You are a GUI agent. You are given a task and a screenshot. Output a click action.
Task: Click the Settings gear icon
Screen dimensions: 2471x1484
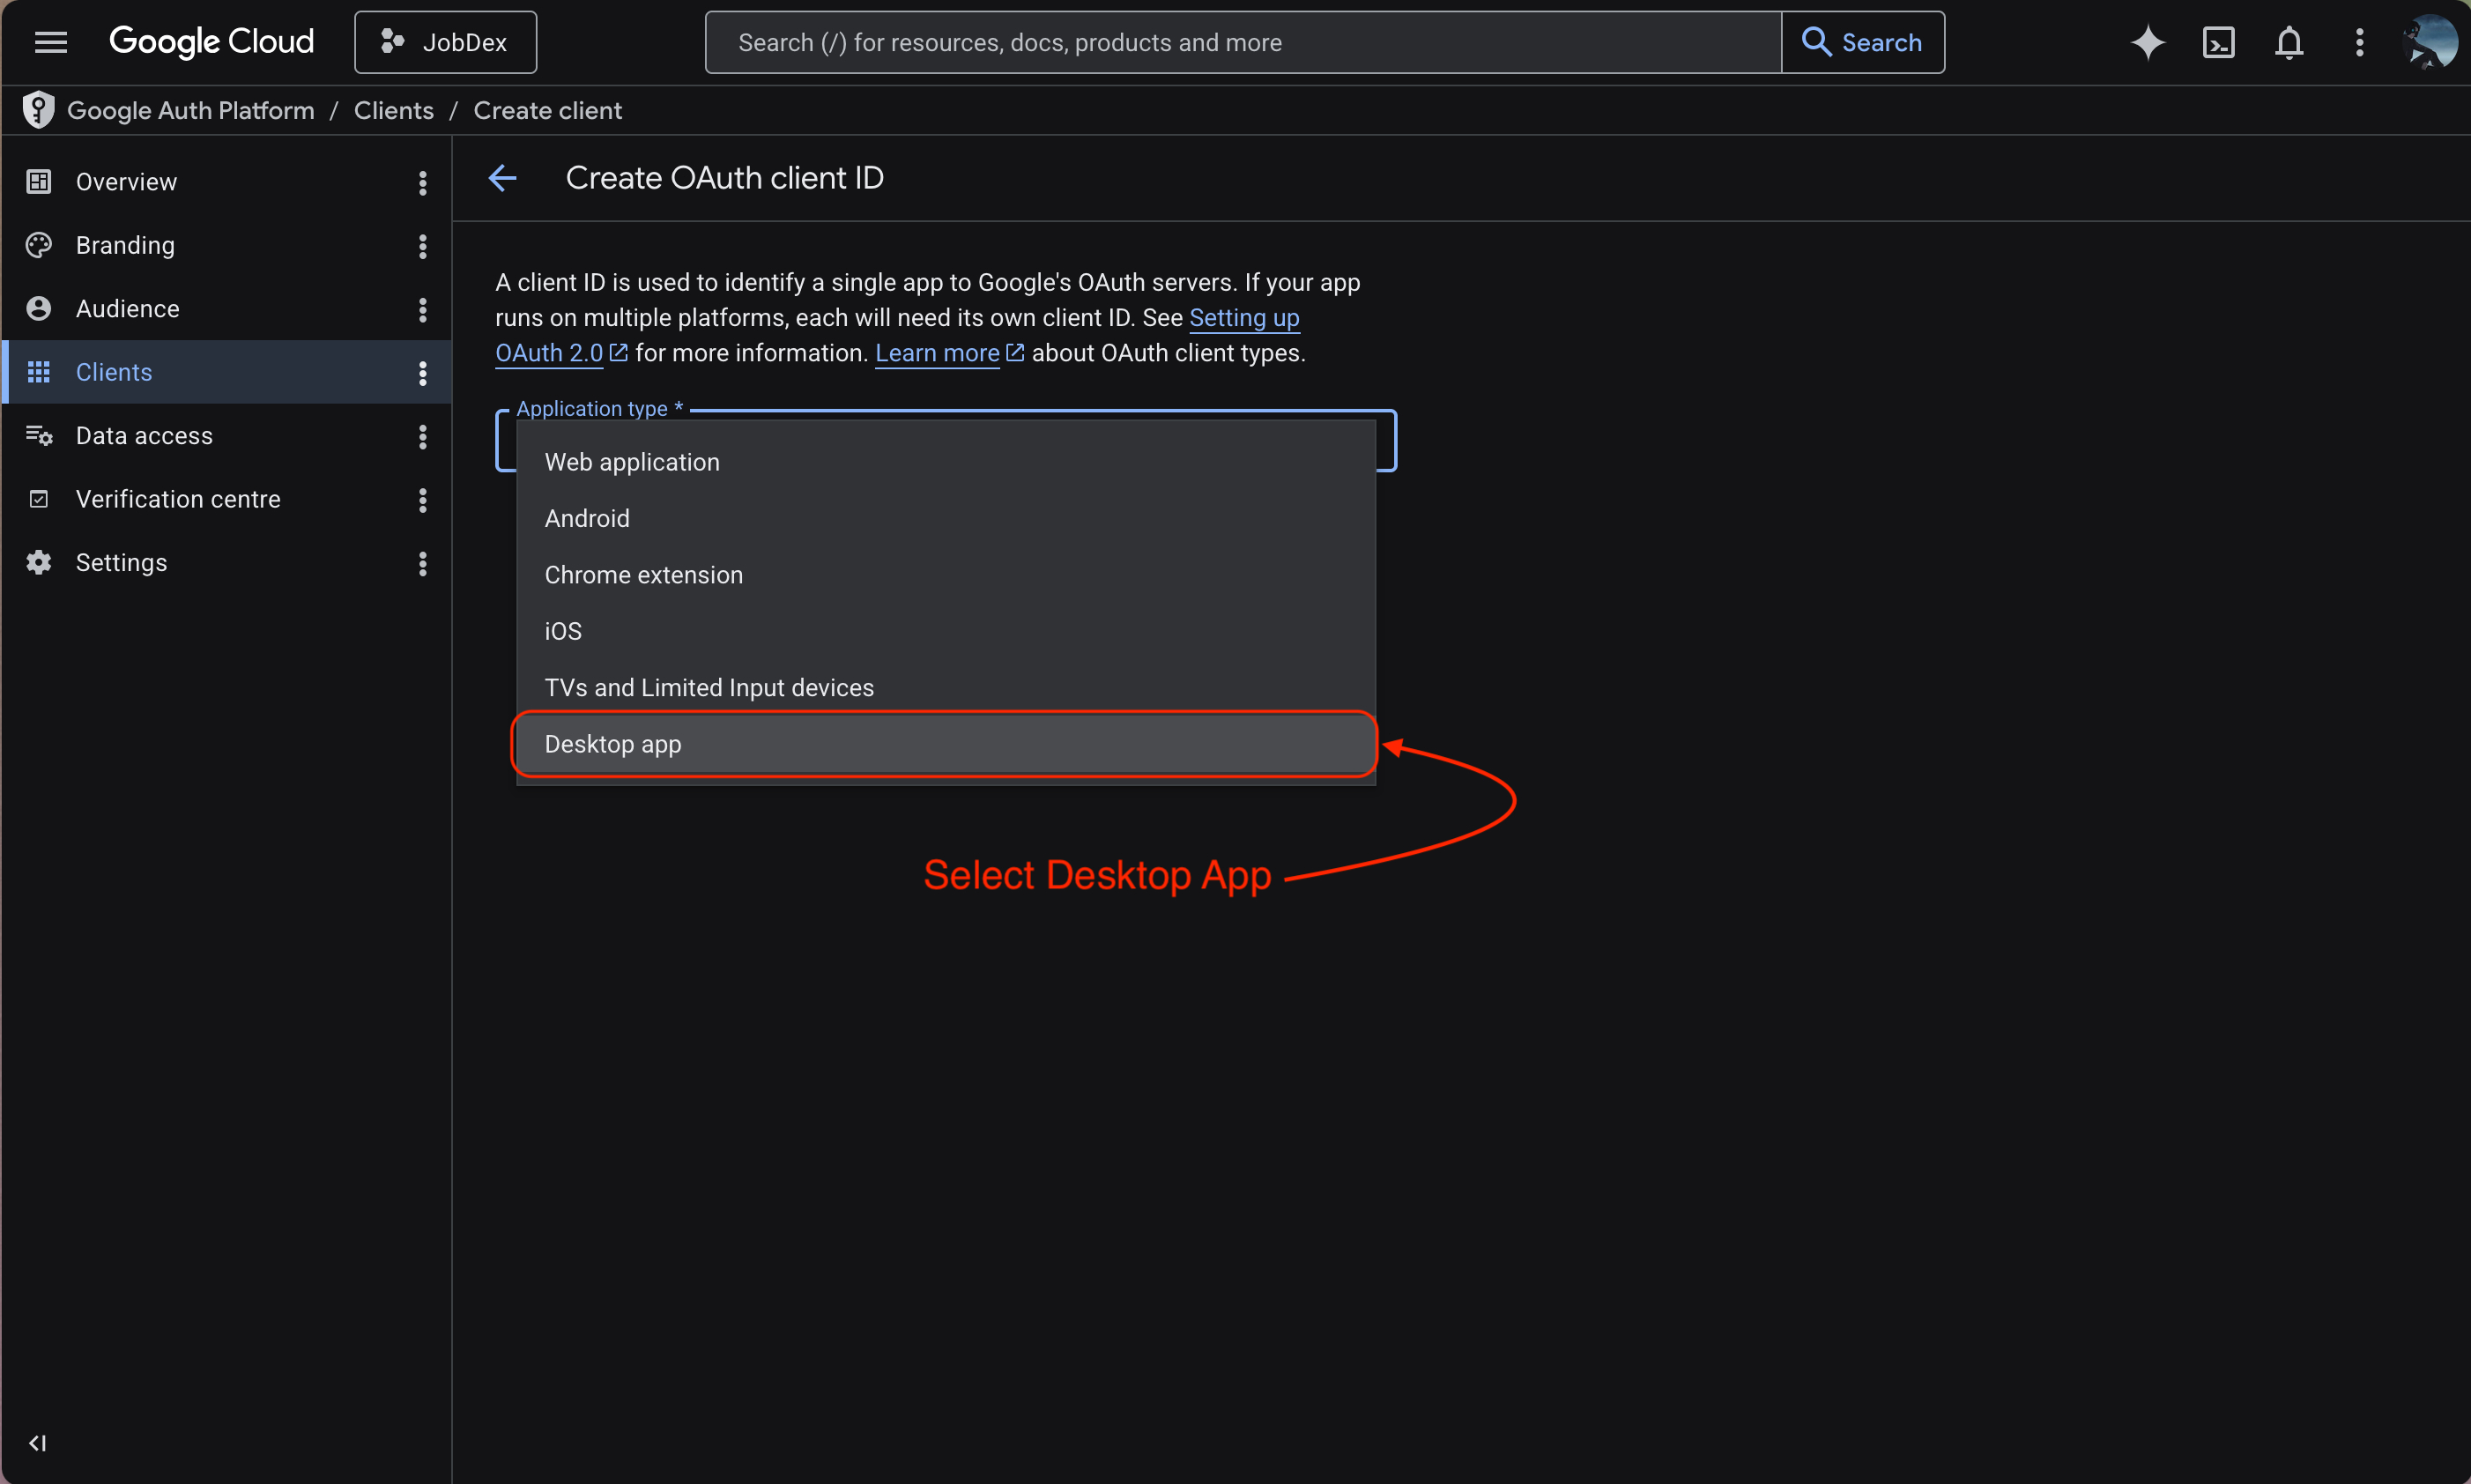click(38, 563)
